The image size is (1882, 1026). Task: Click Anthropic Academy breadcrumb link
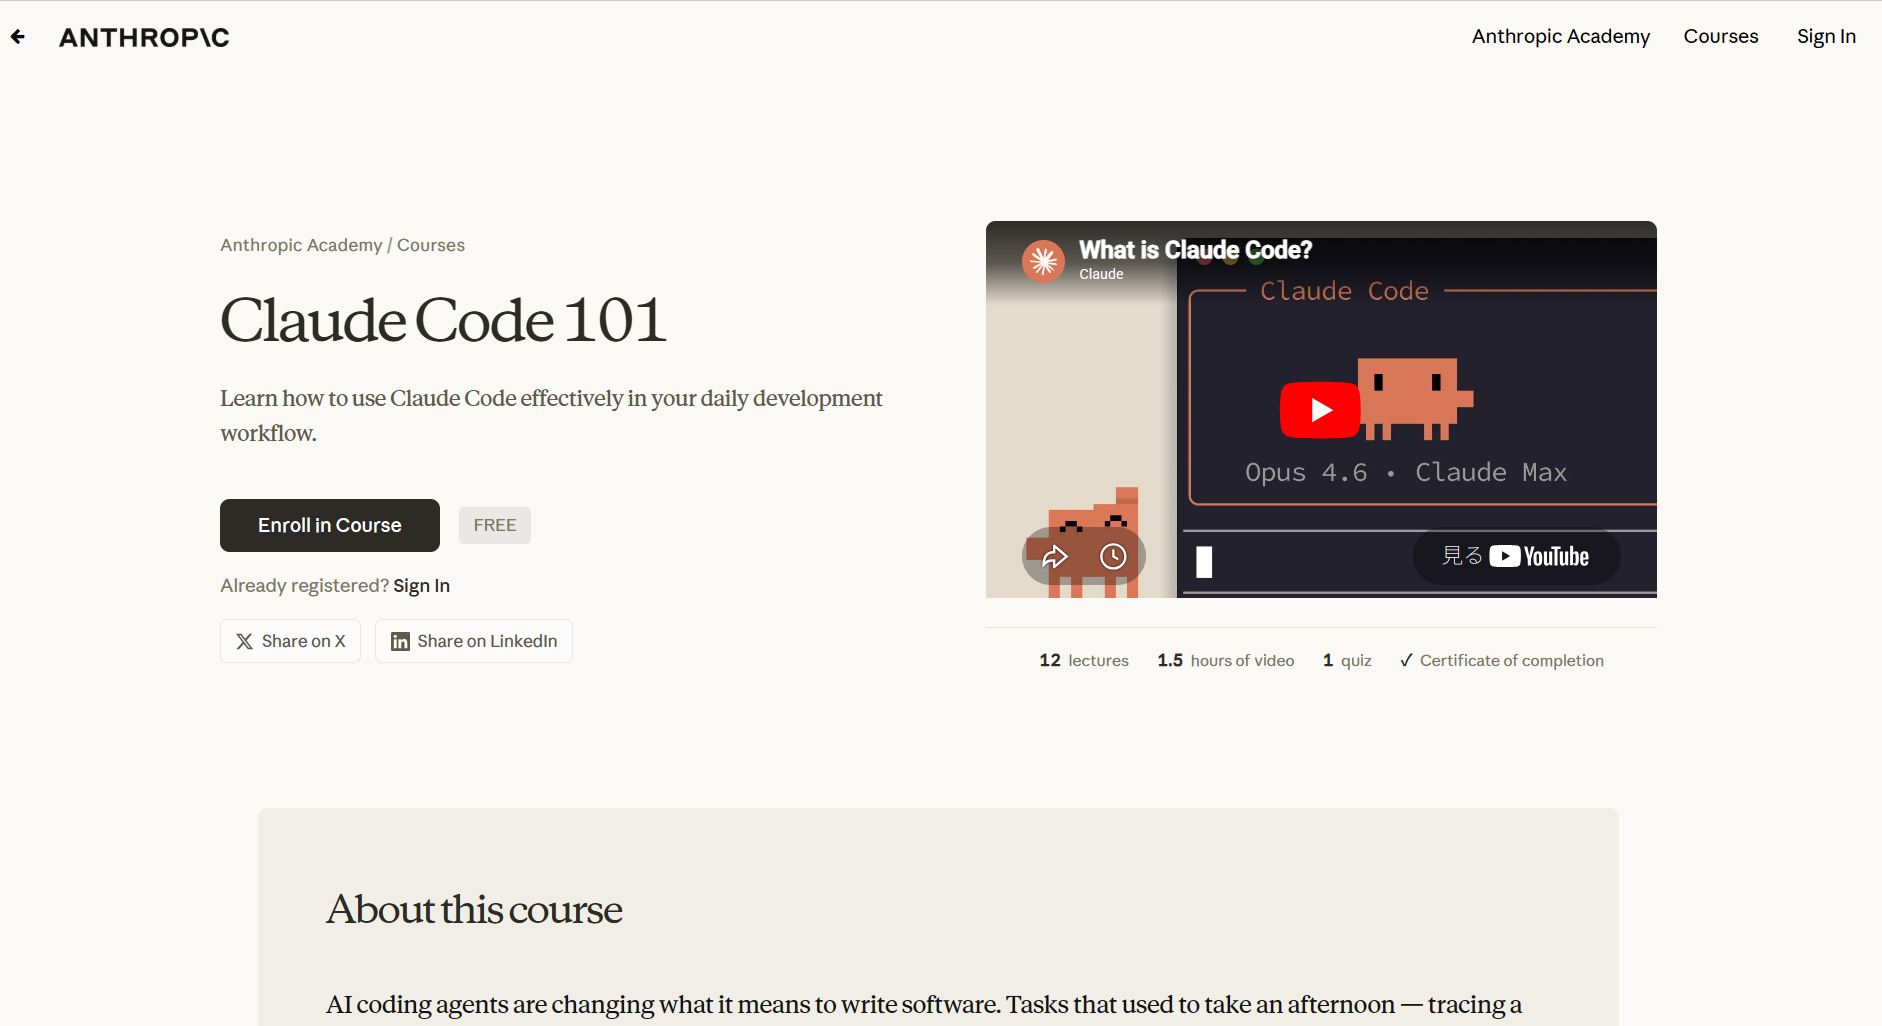click(x=301, y=245)
